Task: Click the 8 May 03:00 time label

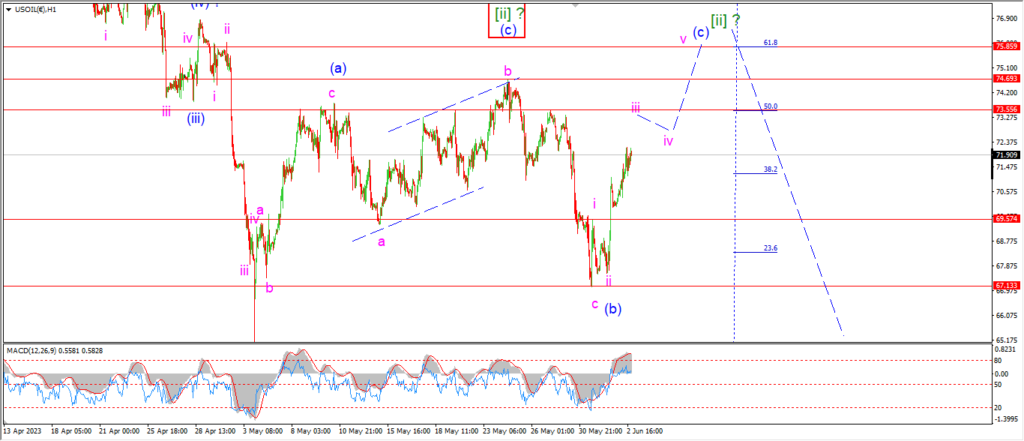Action: pos(310,431)
